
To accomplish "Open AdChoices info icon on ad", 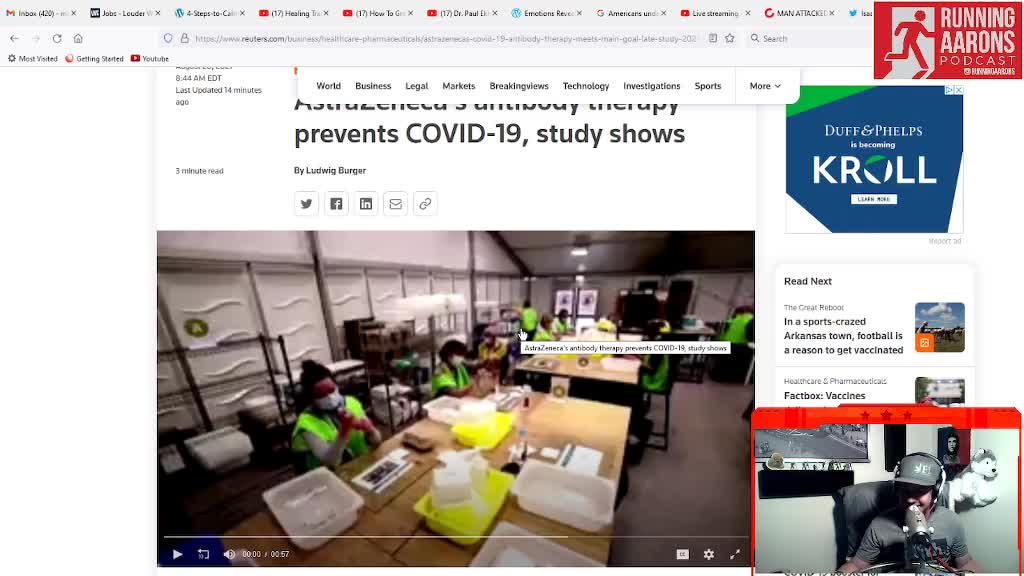I will (x=950, y=90).
